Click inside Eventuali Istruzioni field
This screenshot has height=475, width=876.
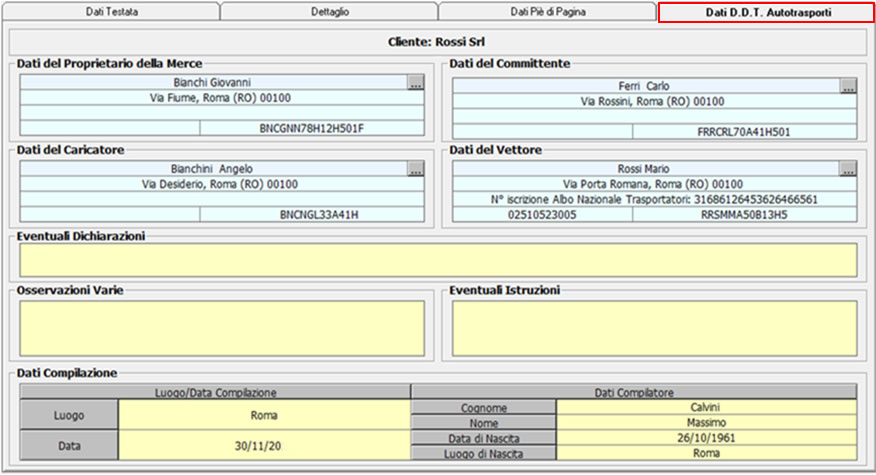pos(654,328)
